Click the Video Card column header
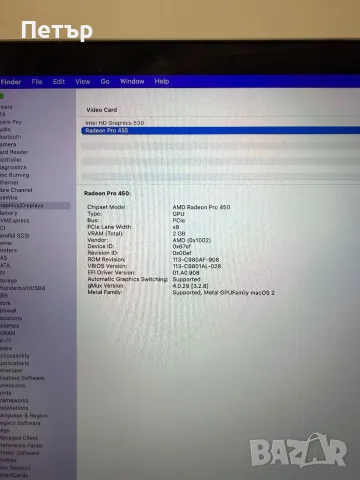The image size is (360, 480). click(x=102, y=110)
